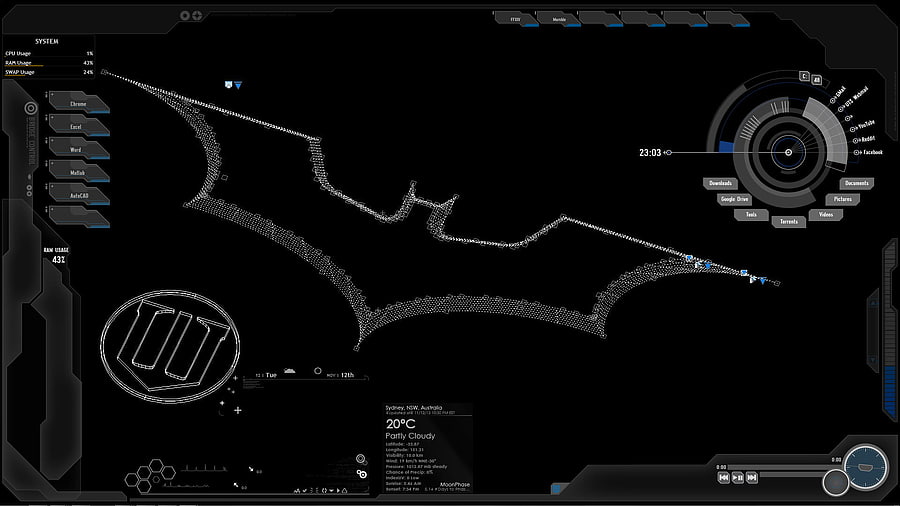900x506 pixels.
Task: Click the download arrow network indicator
Action: (251, 469)
